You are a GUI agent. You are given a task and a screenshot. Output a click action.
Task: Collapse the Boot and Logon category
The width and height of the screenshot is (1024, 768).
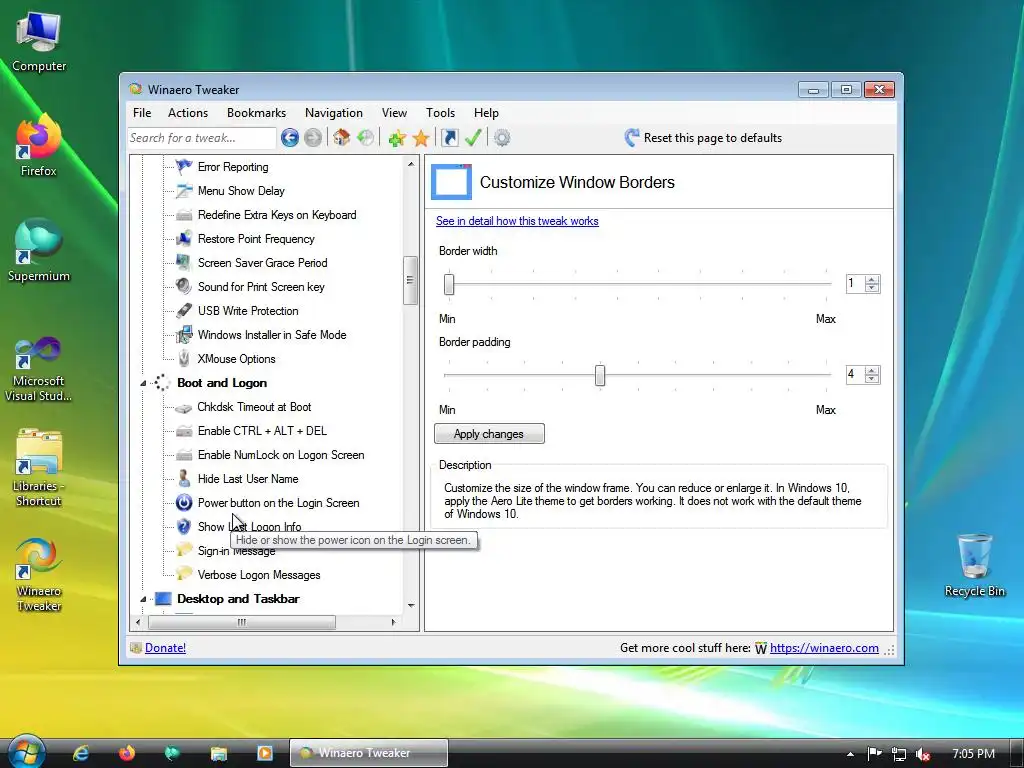tap(143, 383)
